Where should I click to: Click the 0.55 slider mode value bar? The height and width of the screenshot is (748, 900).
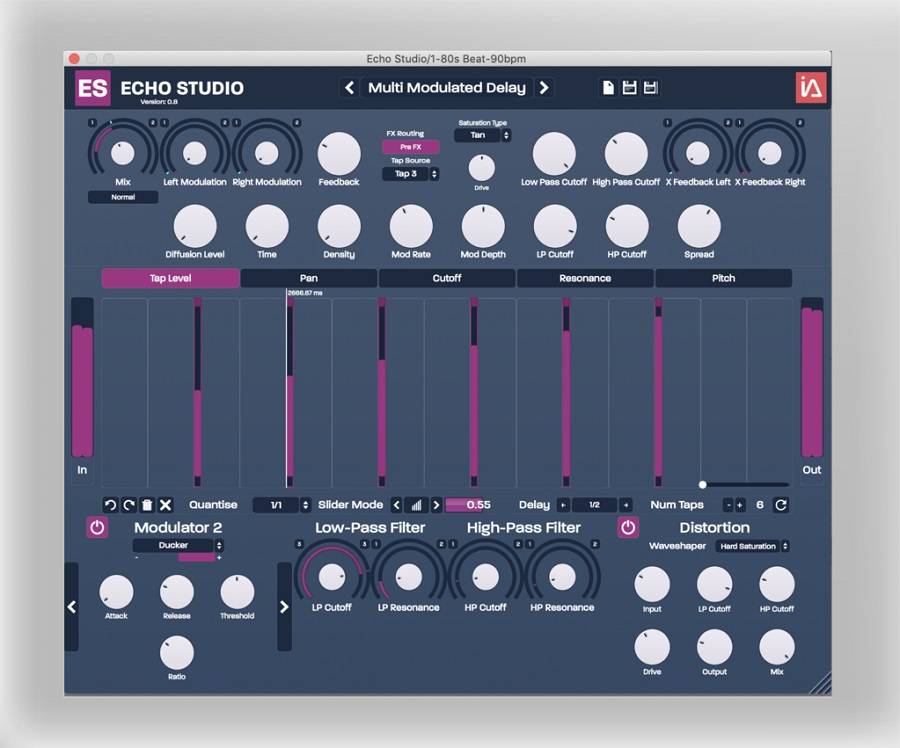coord(468,505)
